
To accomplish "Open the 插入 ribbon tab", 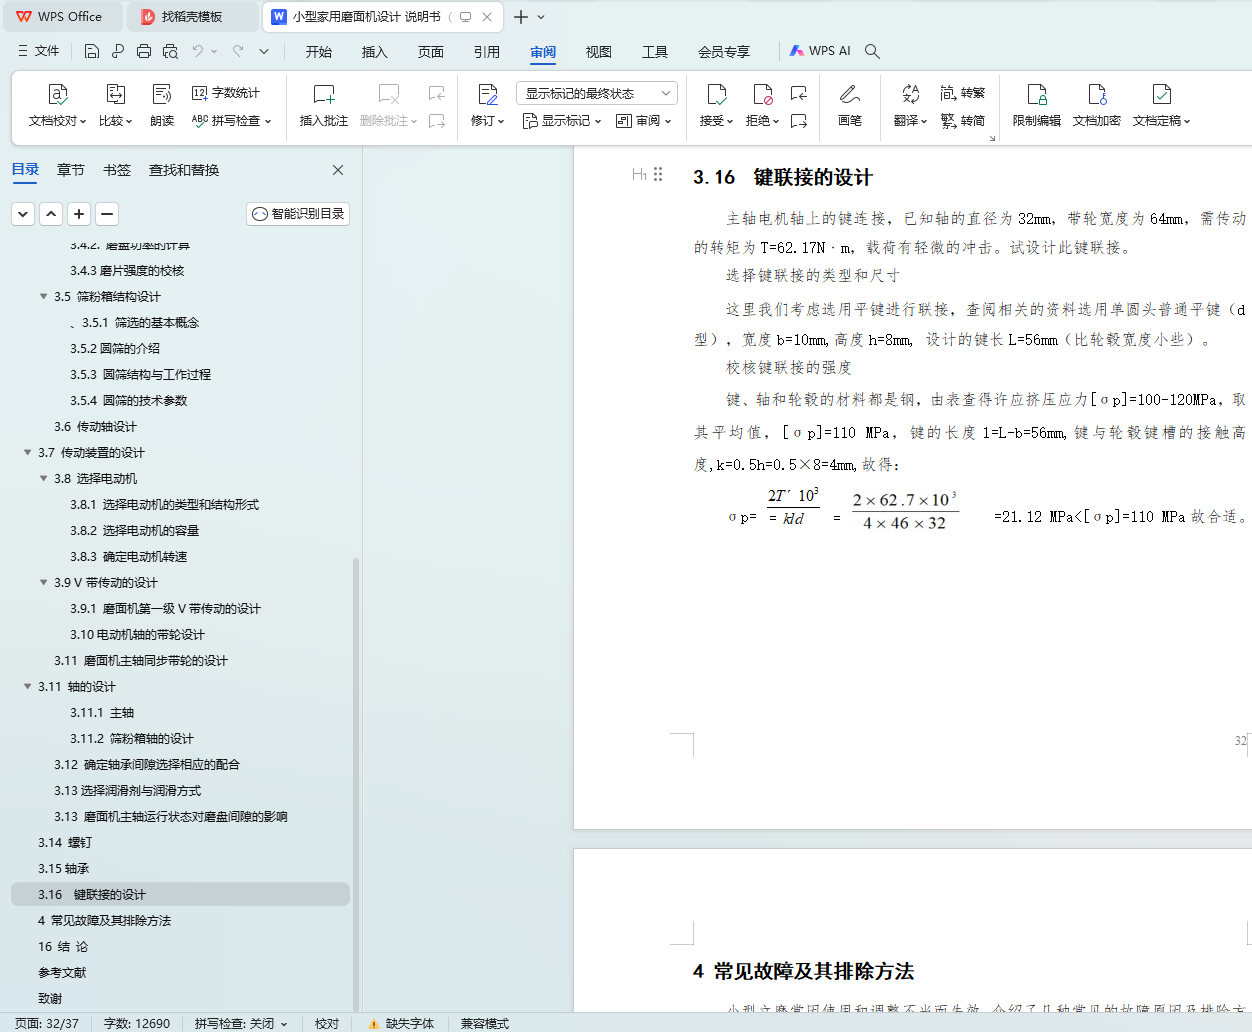I will coord(375,52).
